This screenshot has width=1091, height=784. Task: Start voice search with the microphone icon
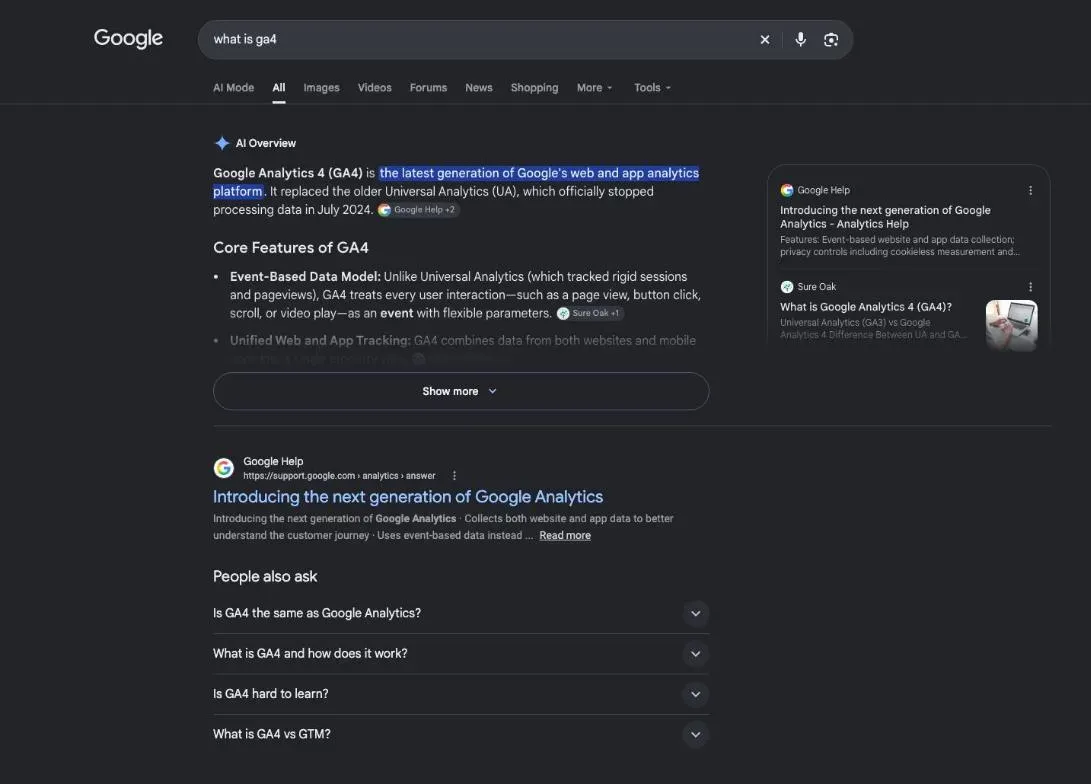801,40
